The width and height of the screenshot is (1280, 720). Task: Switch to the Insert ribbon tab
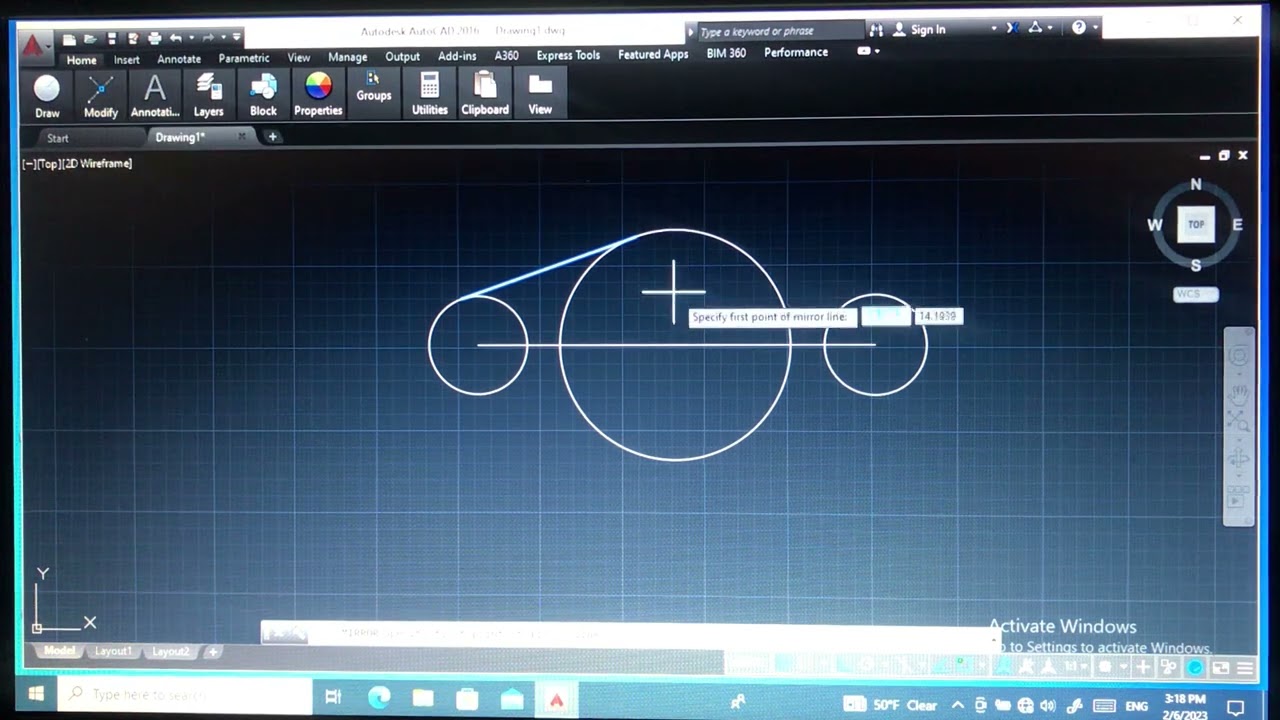[127, 60]
